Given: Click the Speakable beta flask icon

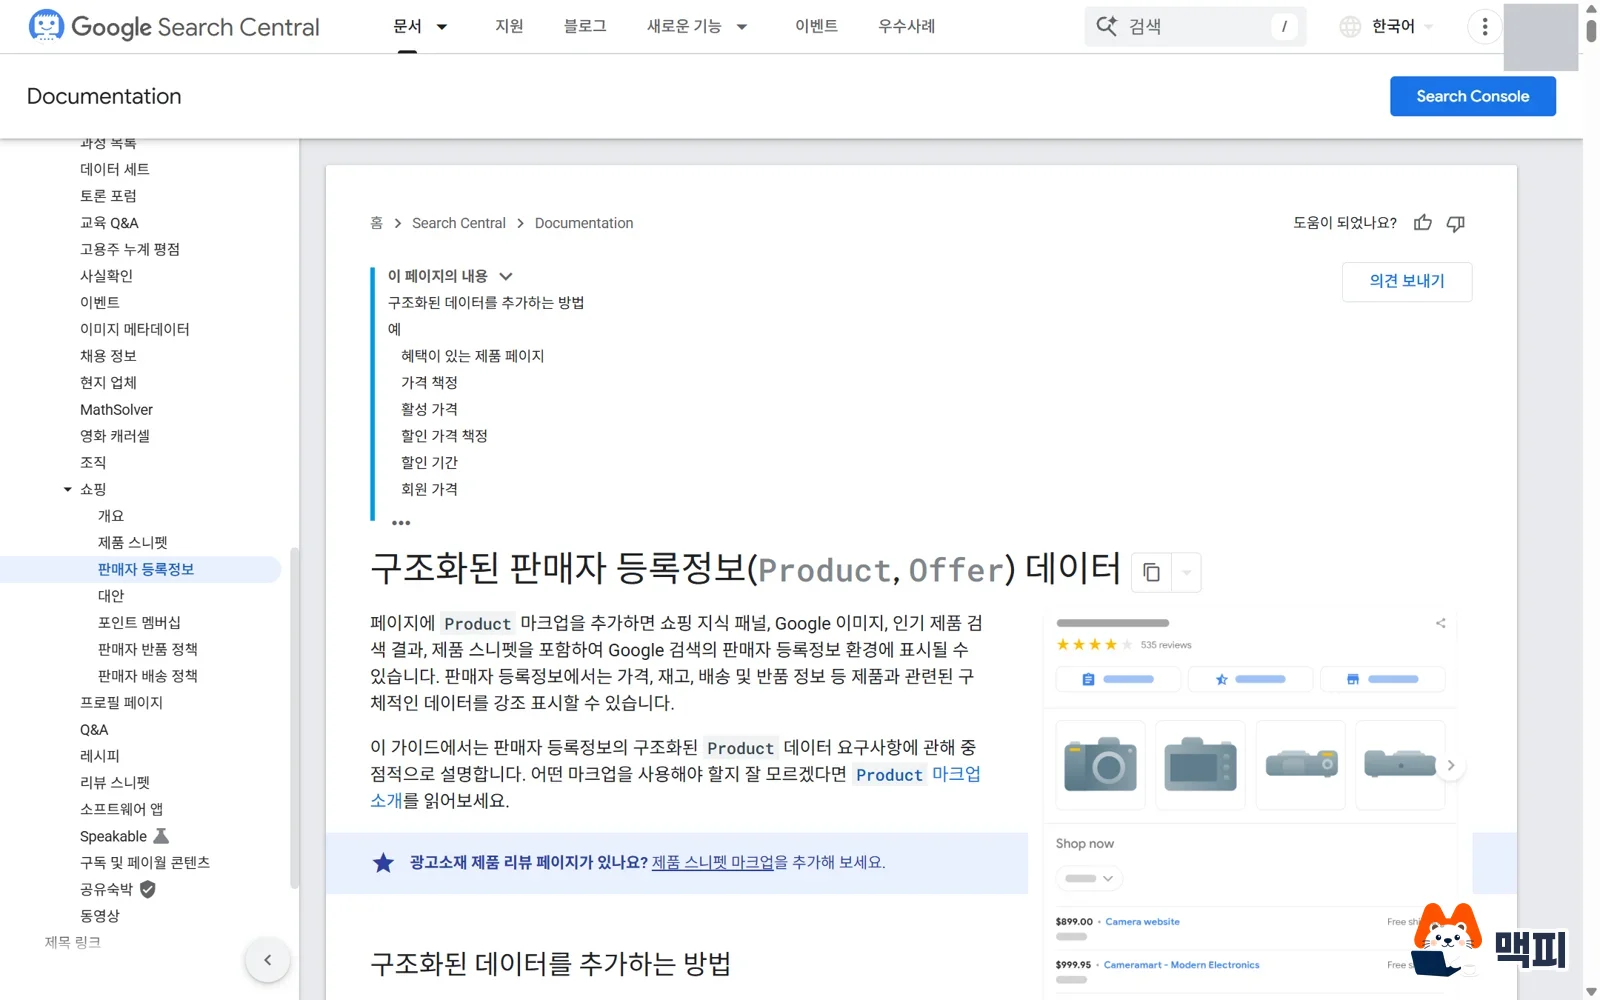Looking at the screenshot, I should (x=161, y=836).
